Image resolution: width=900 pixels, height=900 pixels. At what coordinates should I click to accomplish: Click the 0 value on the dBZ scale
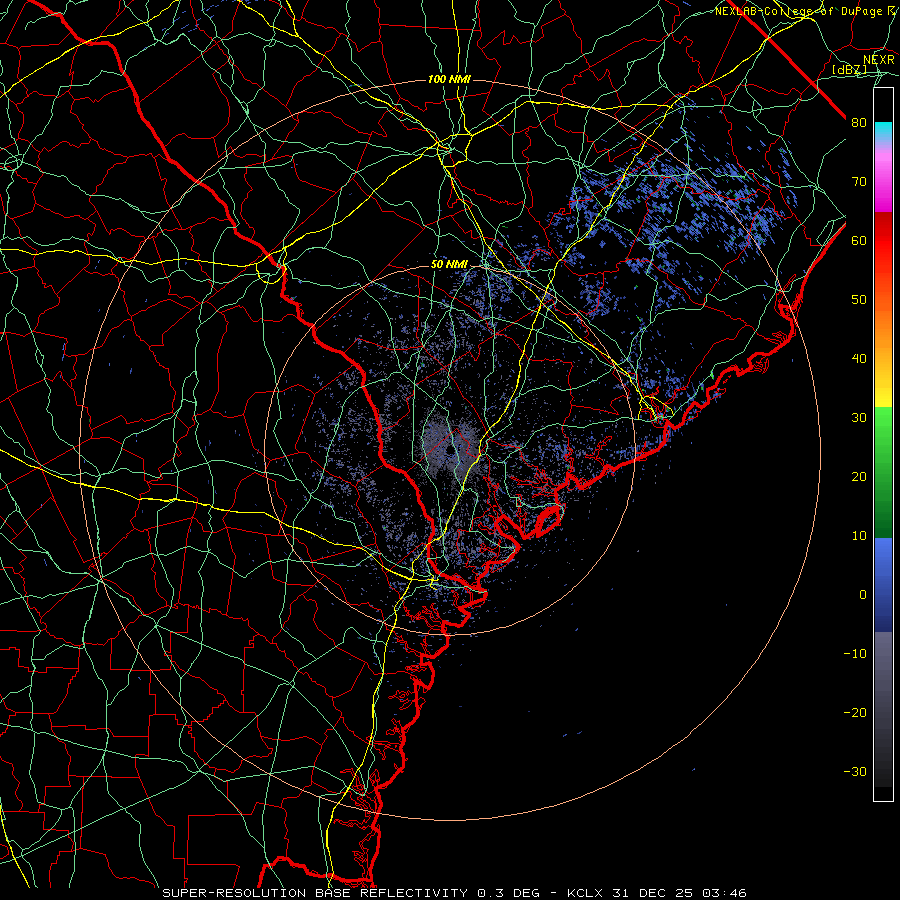[x=863, y=595]
